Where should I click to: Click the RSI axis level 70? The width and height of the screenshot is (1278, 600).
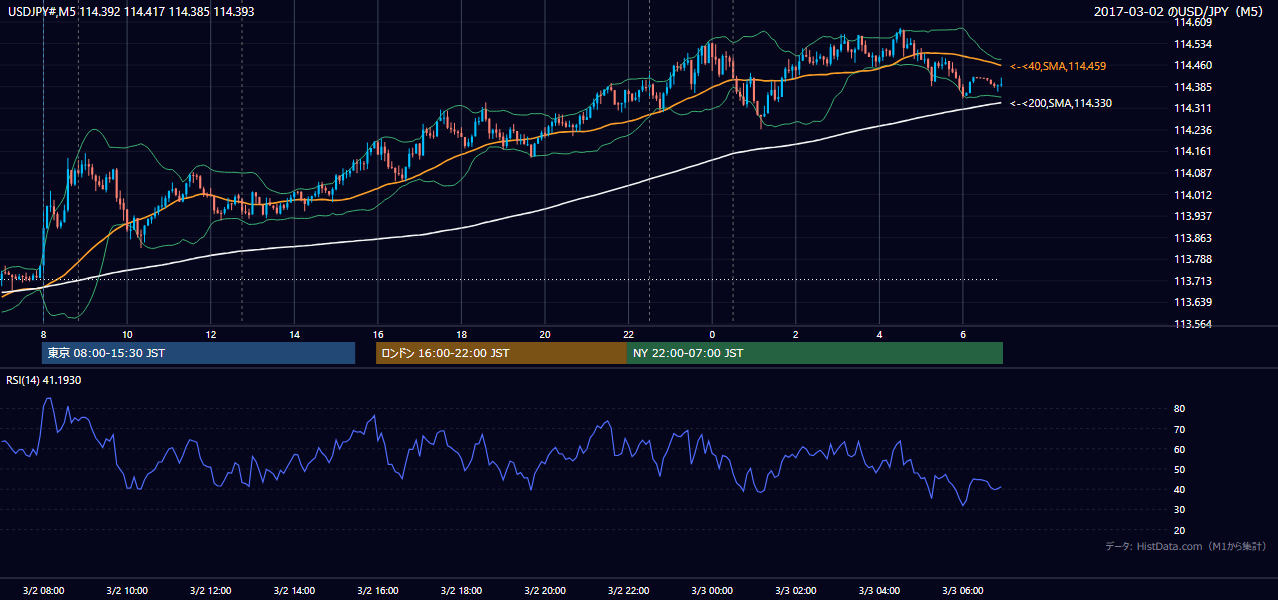click(1180, 429)
